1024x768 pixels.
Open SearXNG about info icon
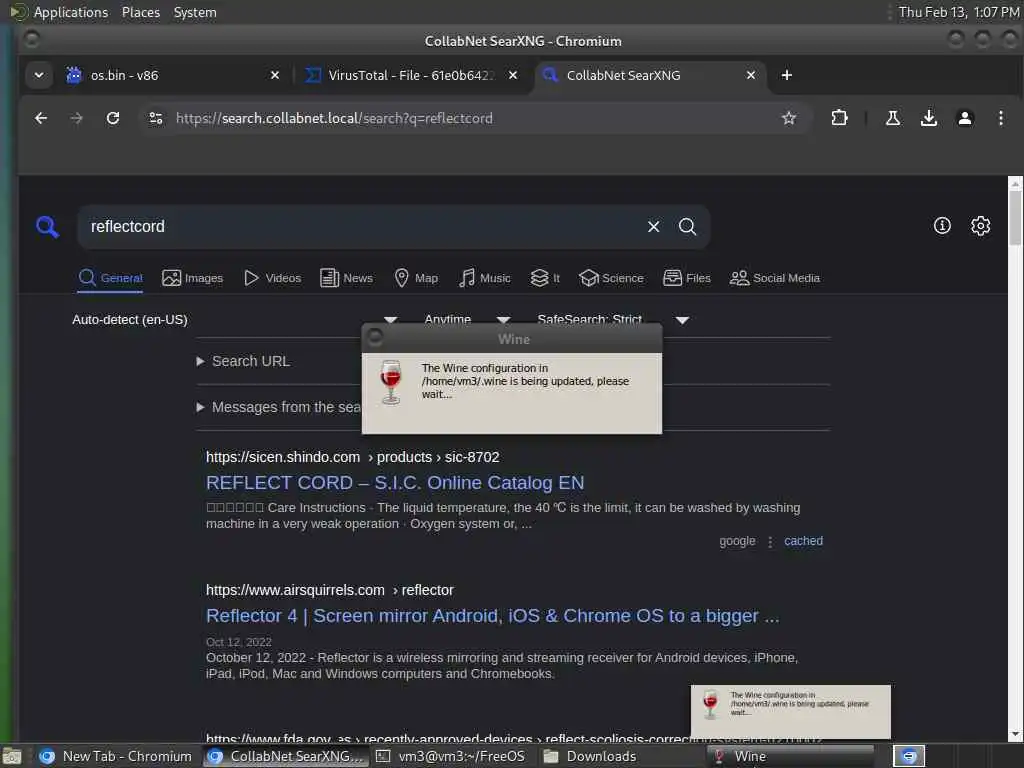pos(942,226)
